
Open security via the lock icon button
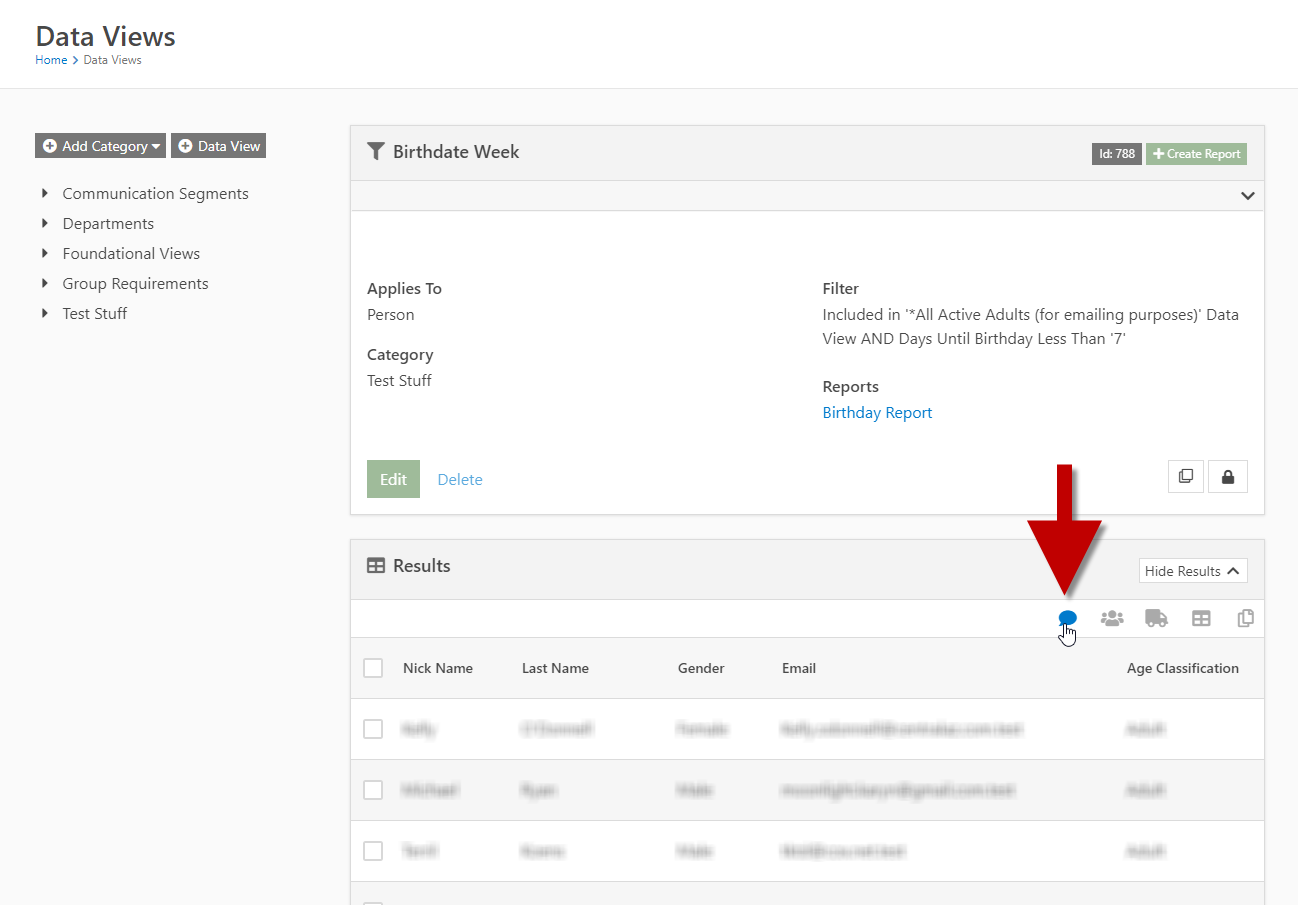[x=1228, y=477]
